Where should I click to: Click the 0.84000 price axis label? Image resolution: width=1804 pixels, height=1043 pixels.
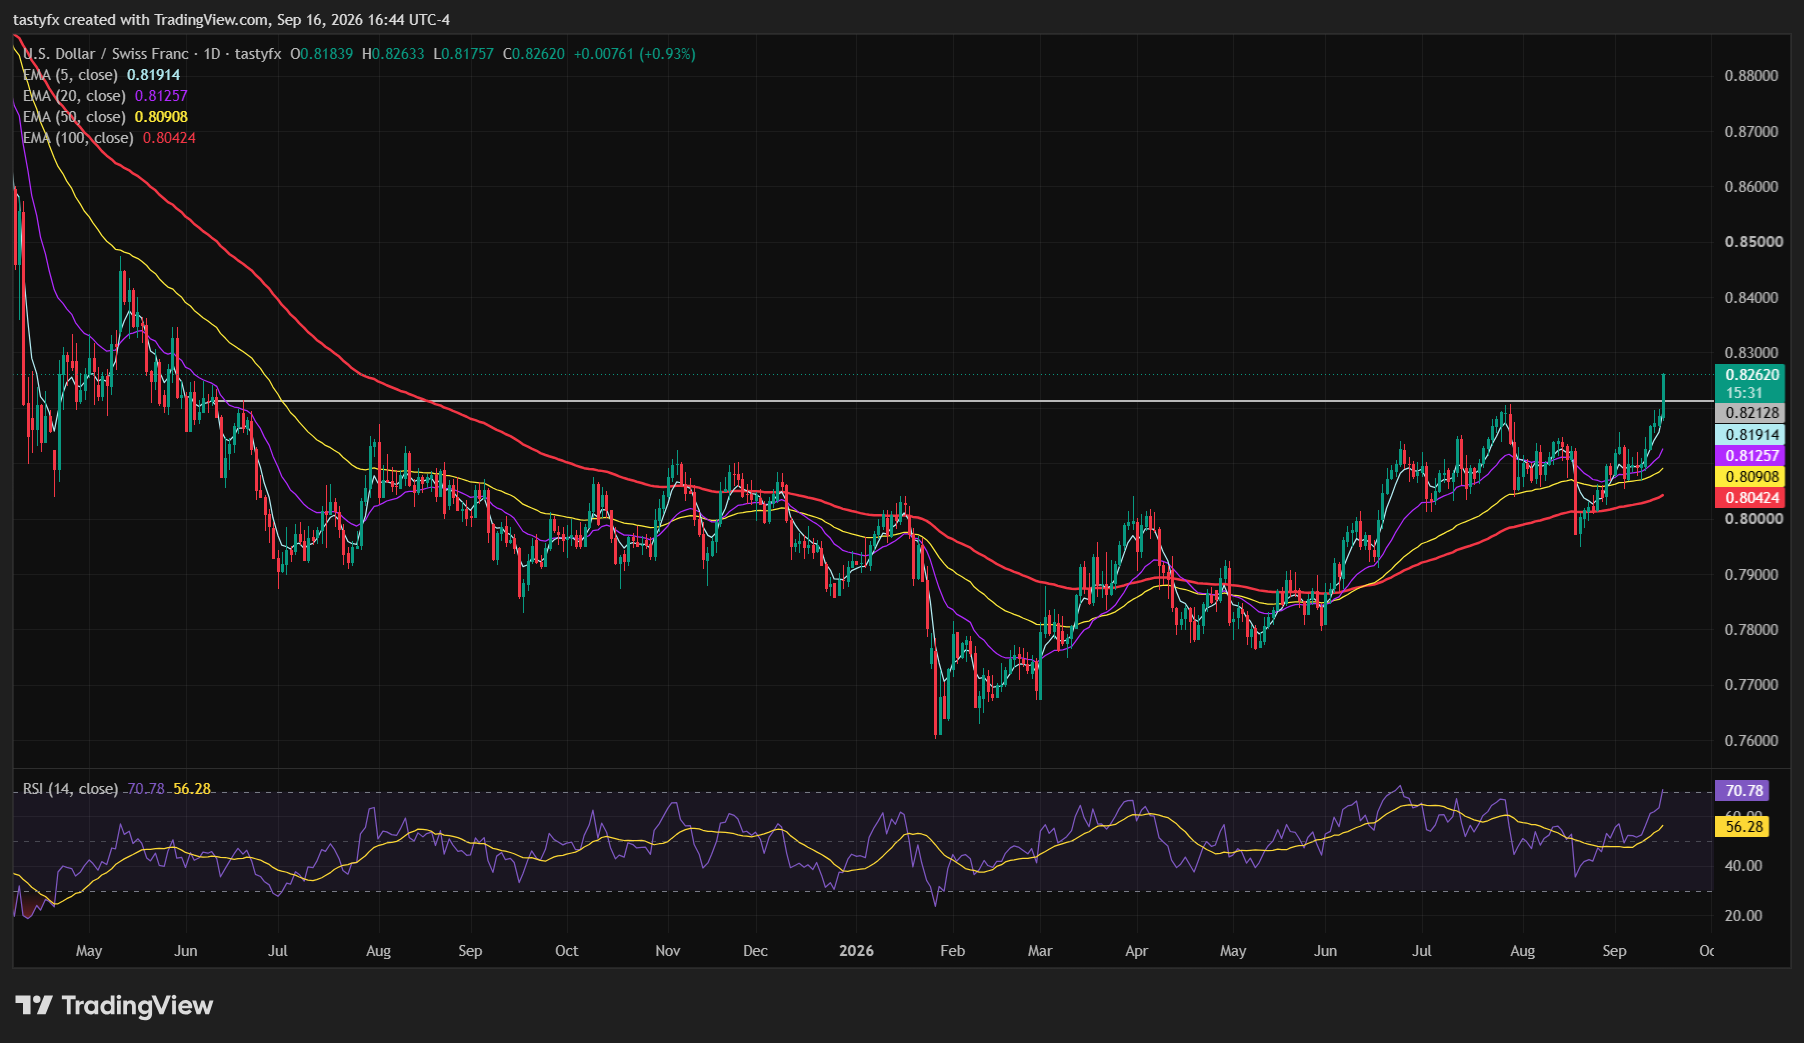coord(1752,298)
